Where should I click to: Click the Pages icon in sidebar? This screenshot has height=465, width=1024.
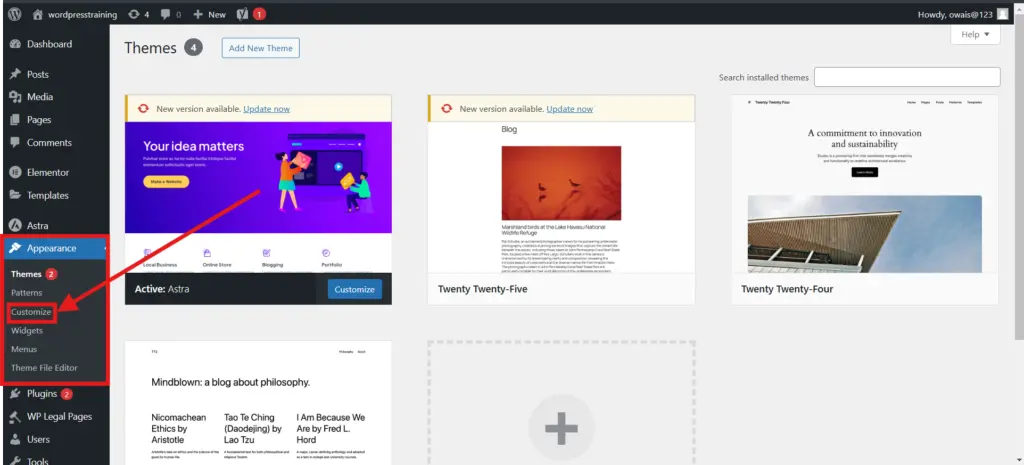point(16,120)
